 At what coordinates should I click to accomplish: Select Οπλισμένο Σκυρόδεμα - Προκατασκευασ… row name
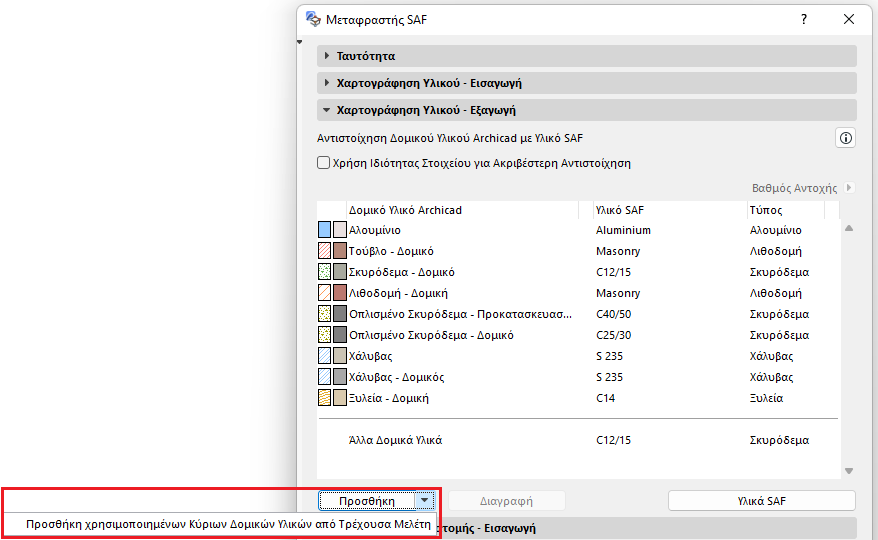(x=460, y=314)
